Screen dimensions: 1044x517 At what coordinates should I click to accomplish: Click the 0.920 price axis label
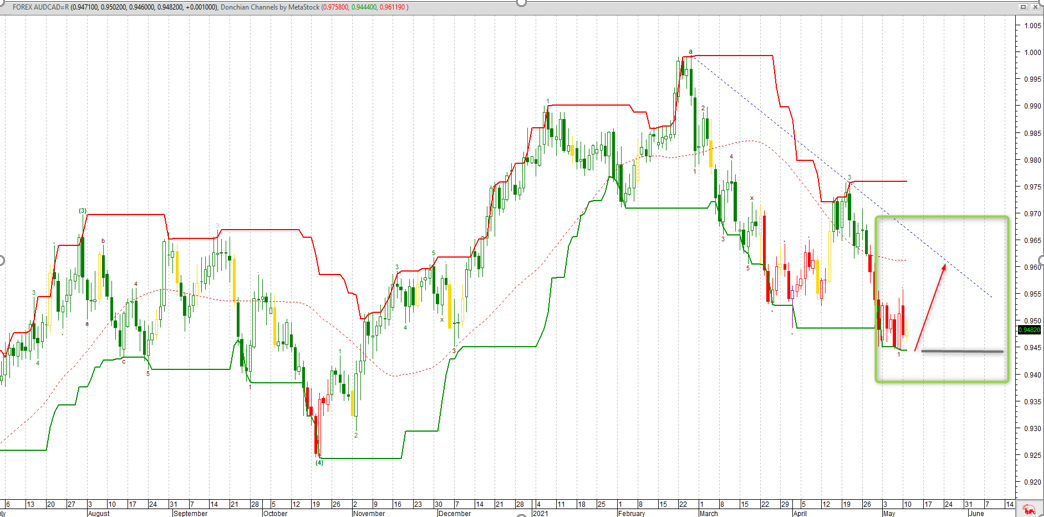[1032, 482]
